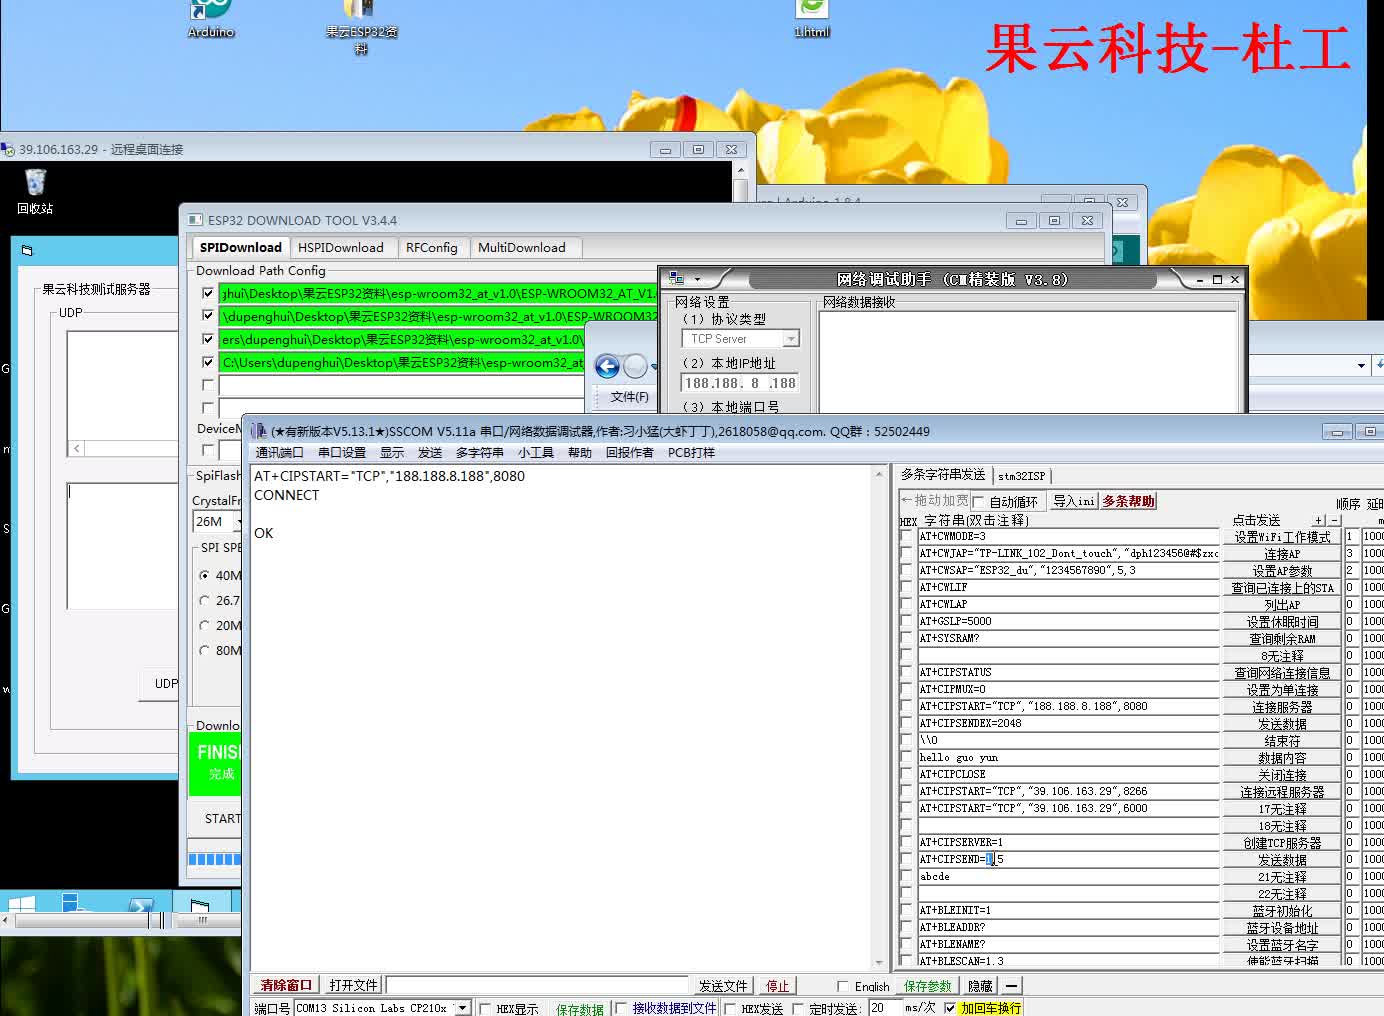The width and height of the screenshot is (1384, 1016).
Task: Expand the COM13 port number dropdown
Action: pos(462,1008)
